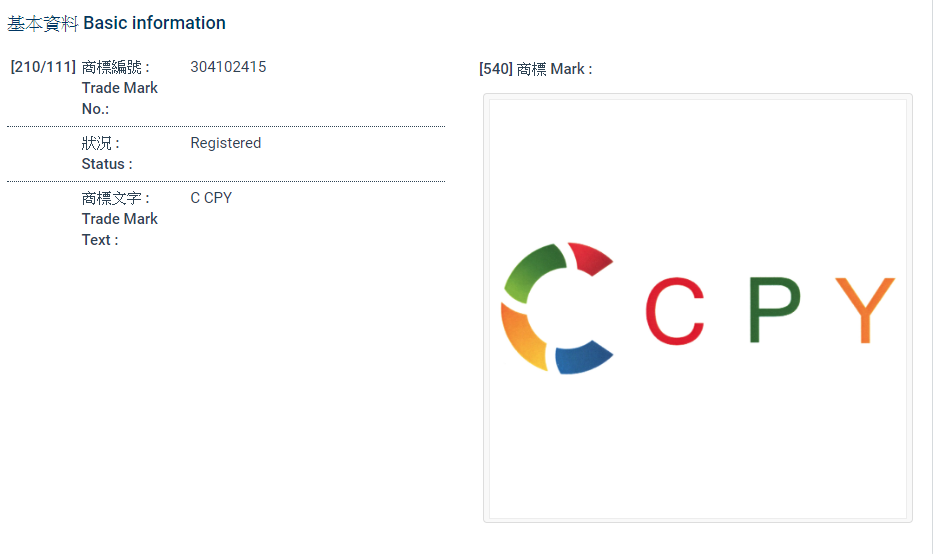This screenshot has width=933, height=554.
Task: Click the 商標編號 Chinese label
Action: 115,67
